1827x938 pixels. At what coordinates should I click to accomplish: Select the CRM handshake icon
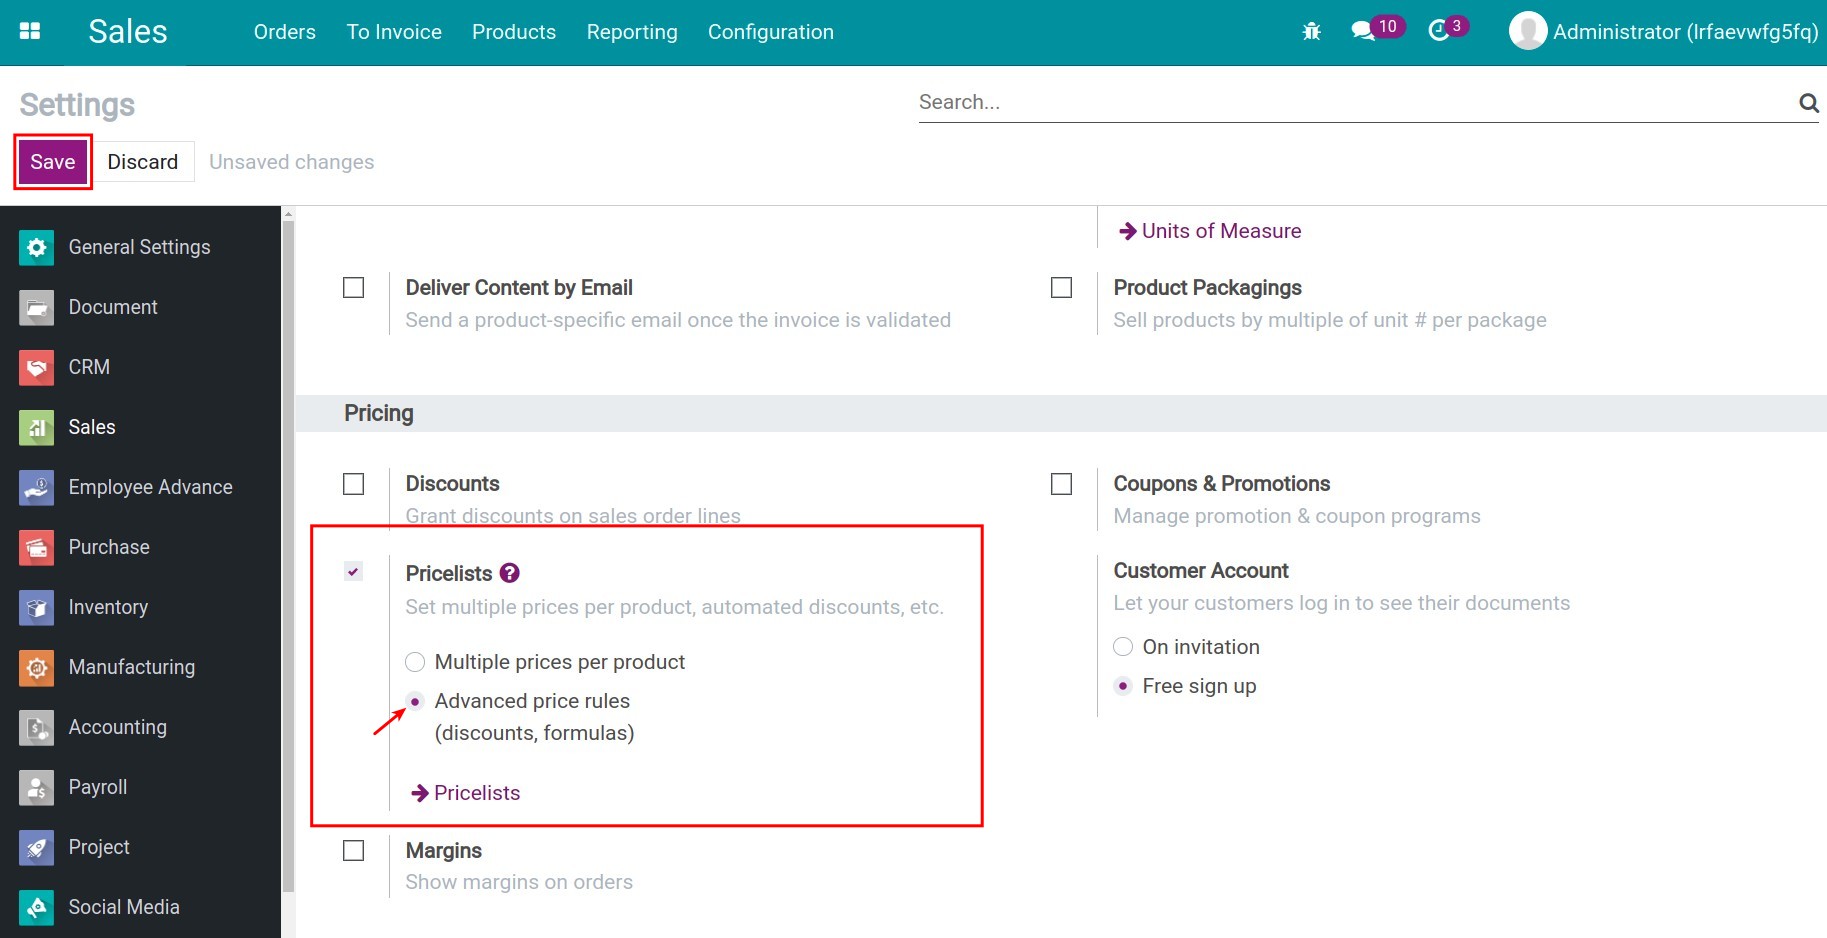(37, 367)
